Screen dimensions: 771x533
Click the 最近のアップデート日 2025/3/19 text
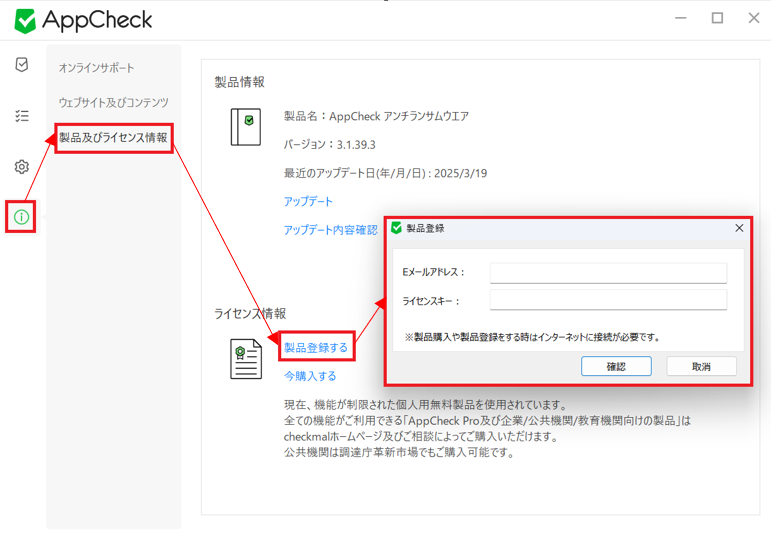pos(386,173)
